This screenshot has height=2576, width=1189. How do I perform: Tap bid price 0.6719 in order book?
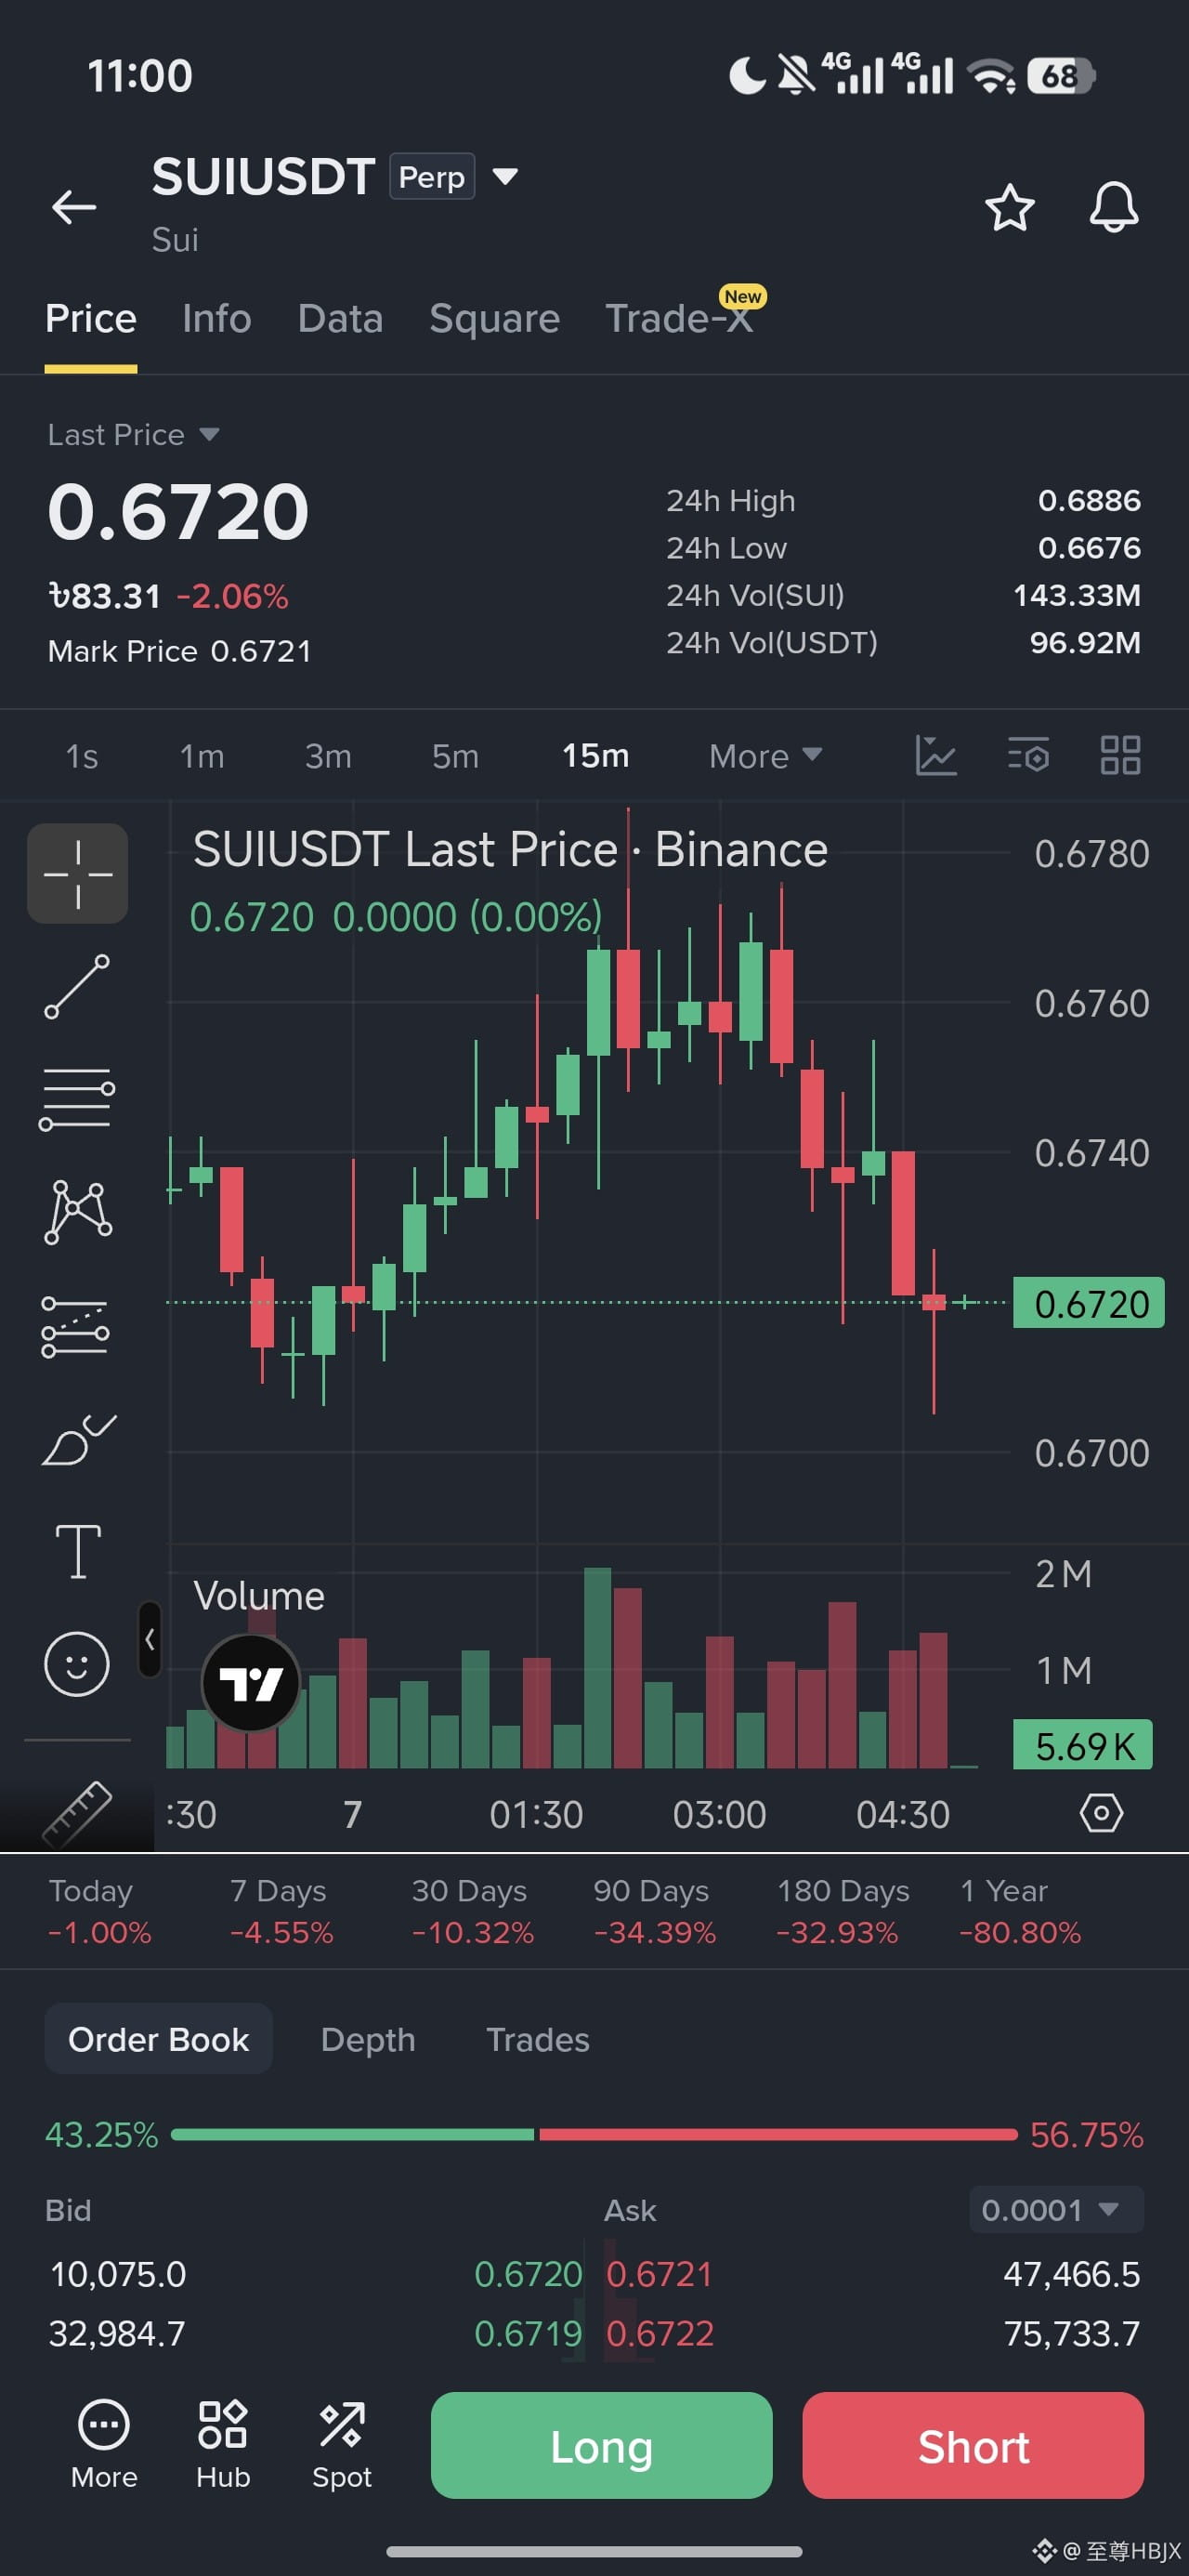point(528,2333)
